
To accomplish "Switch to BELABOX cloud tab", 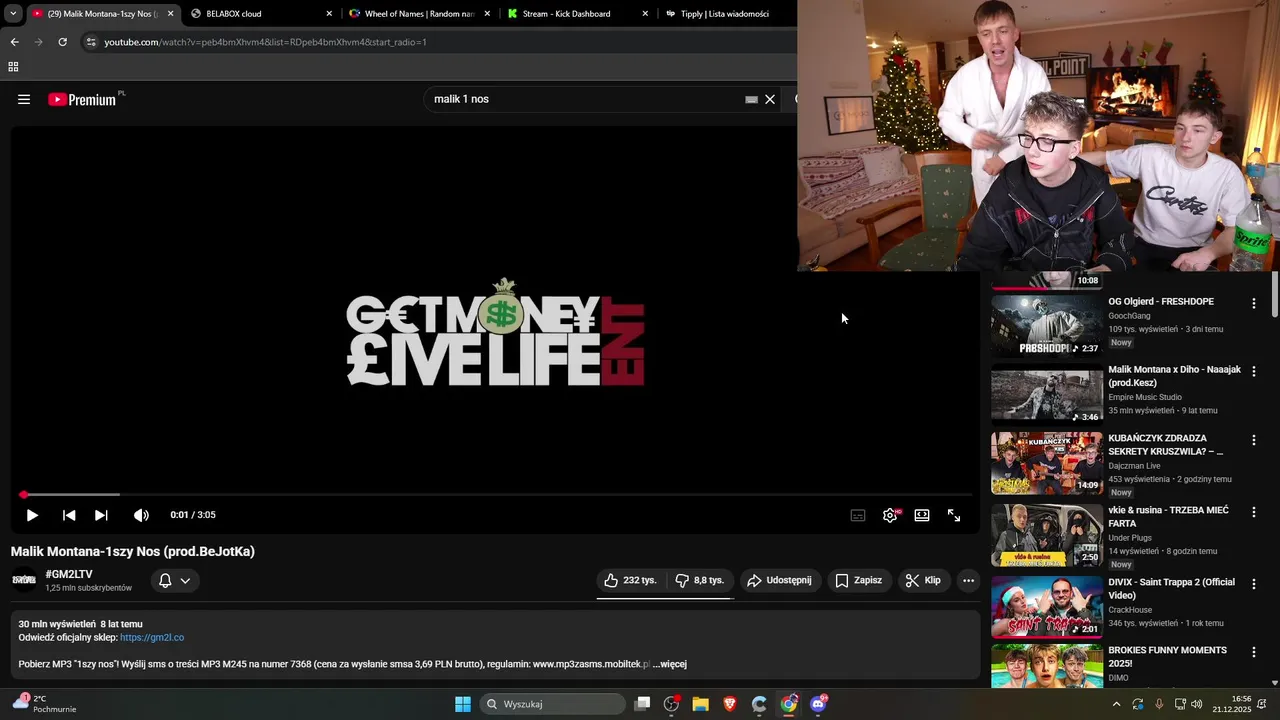I will click(261, 14).
